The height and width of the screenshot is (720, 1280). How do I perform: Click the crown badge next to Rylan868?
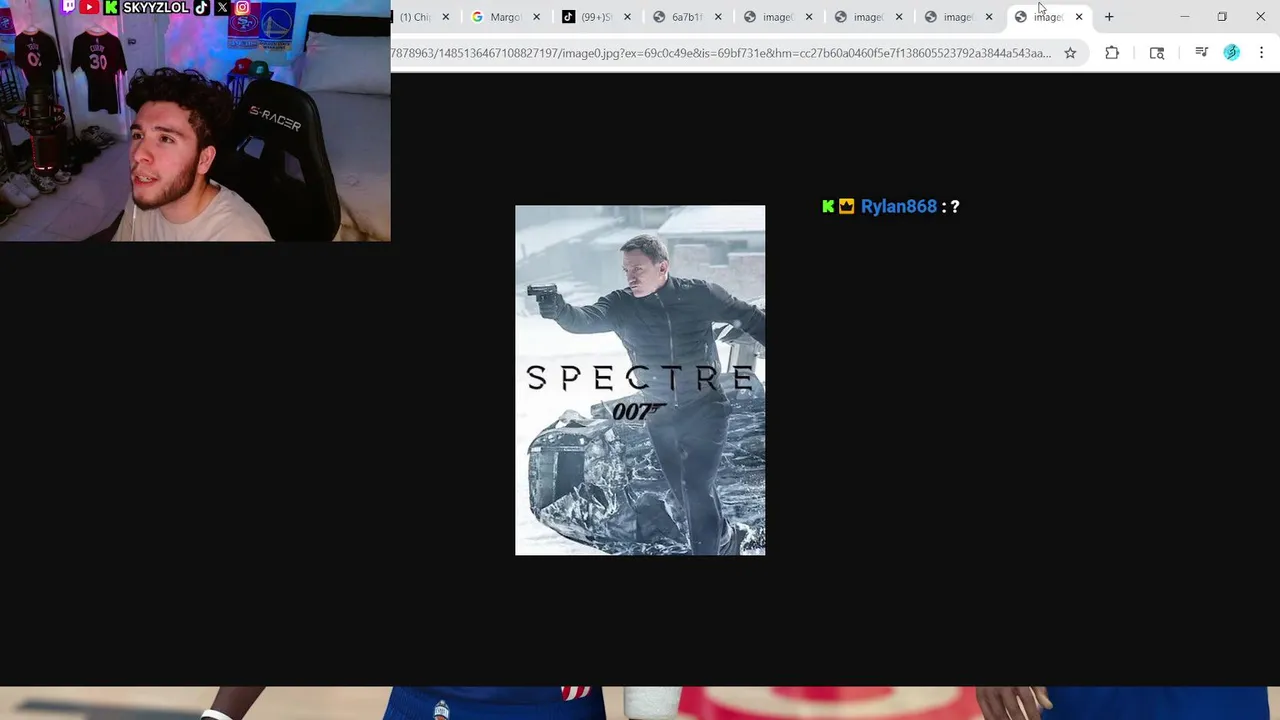tap(847, 207)
